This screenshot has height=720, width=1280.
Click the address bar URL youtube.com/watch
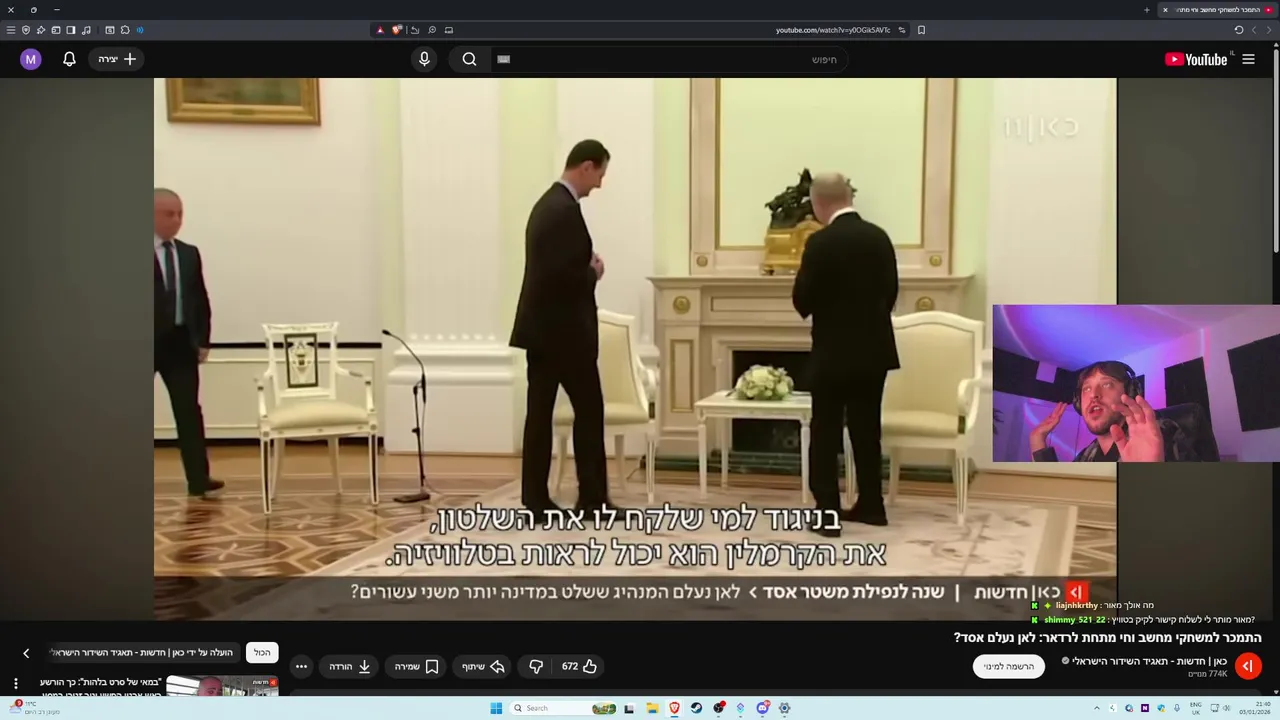coord(832,30)
